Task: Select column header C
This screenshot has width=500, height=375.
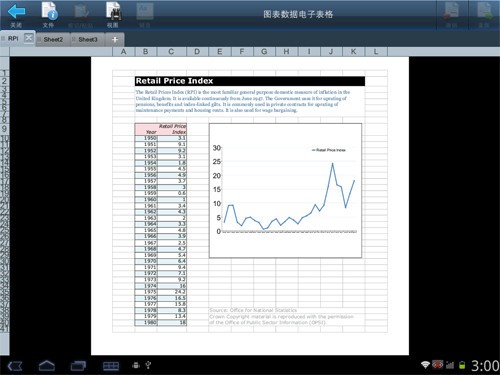Action: [x=171, y=52]
